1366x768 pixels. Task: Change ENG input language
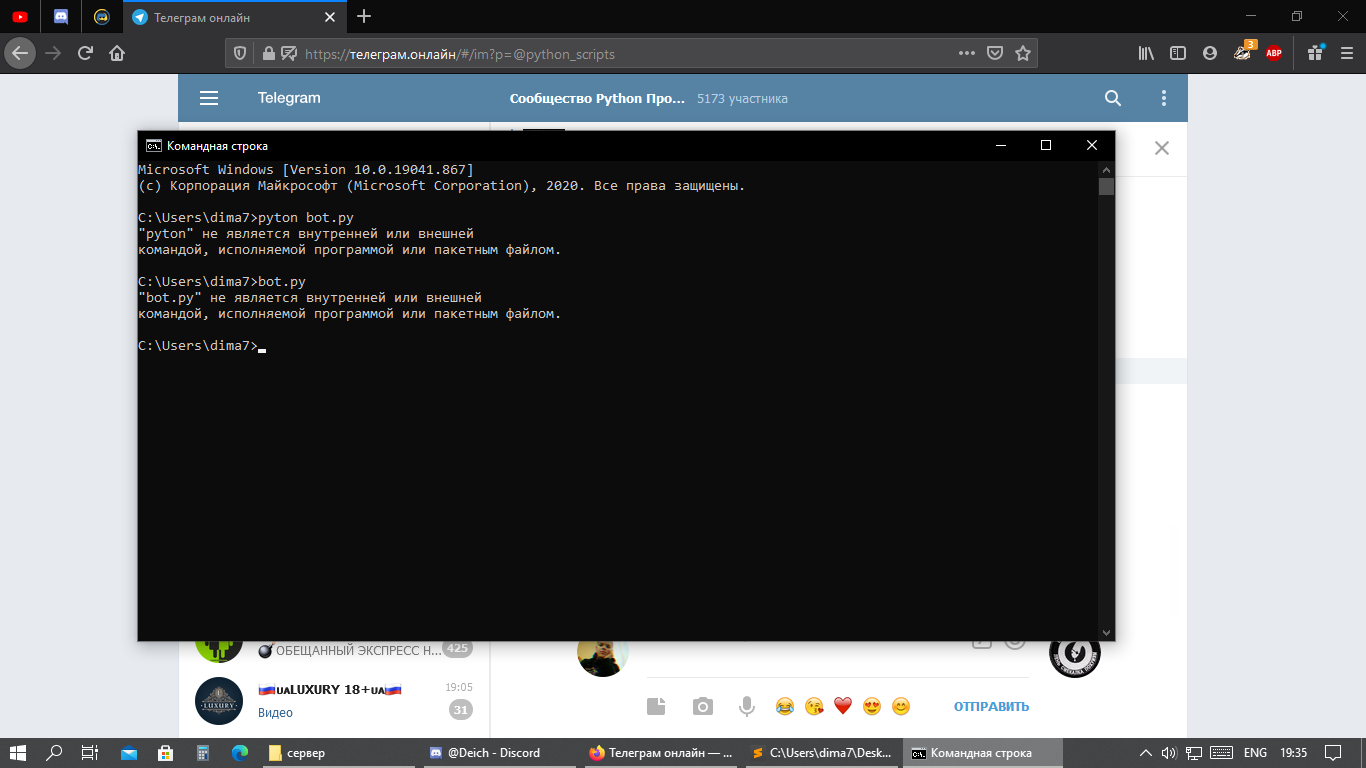pyautogui.click(x=1255, y=753)
